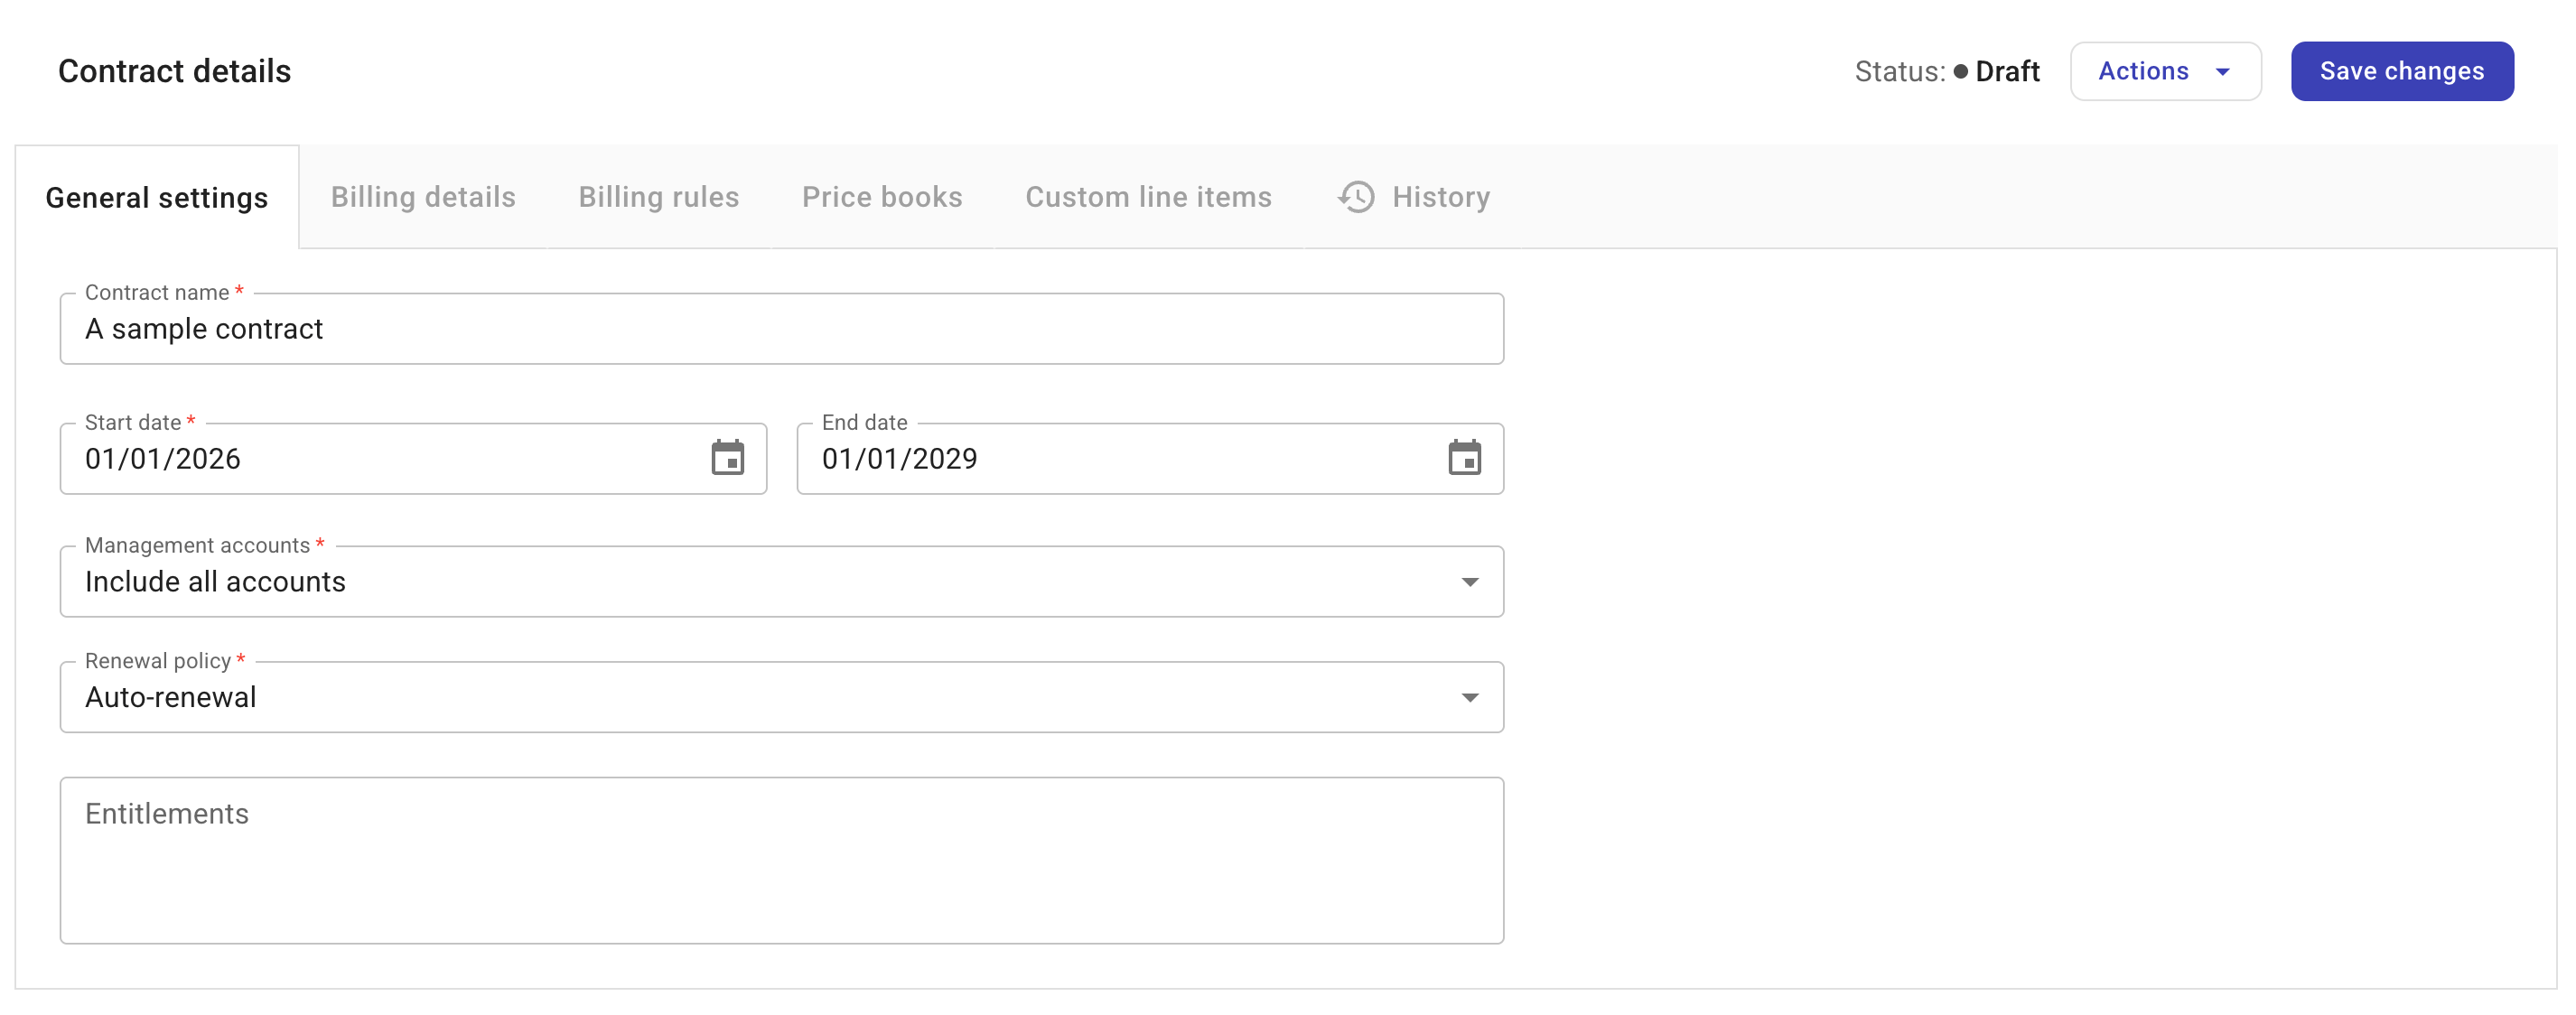This screenshot has height=1015, width=2576.
Task: Expand the Management accounts dropdown arrow
Action: [1469, 582]
